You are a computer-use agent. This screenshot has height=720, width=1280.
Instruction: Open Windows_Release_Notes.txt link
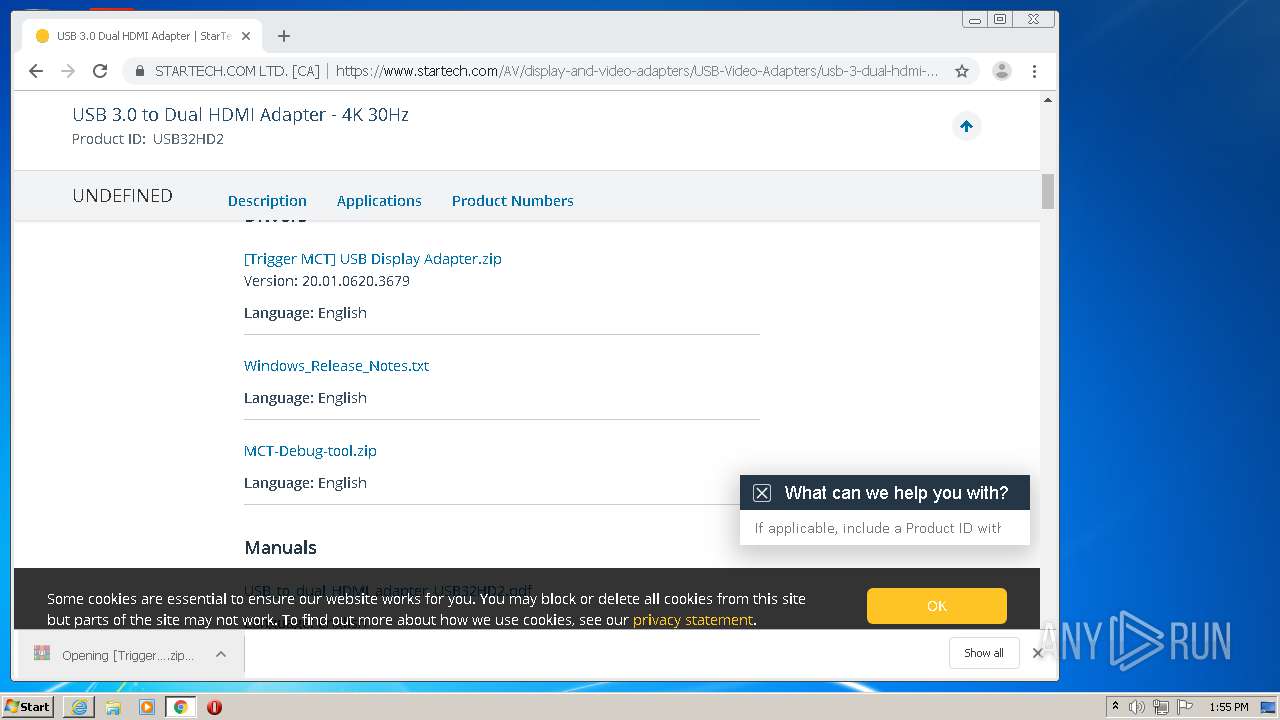(336, 366)
